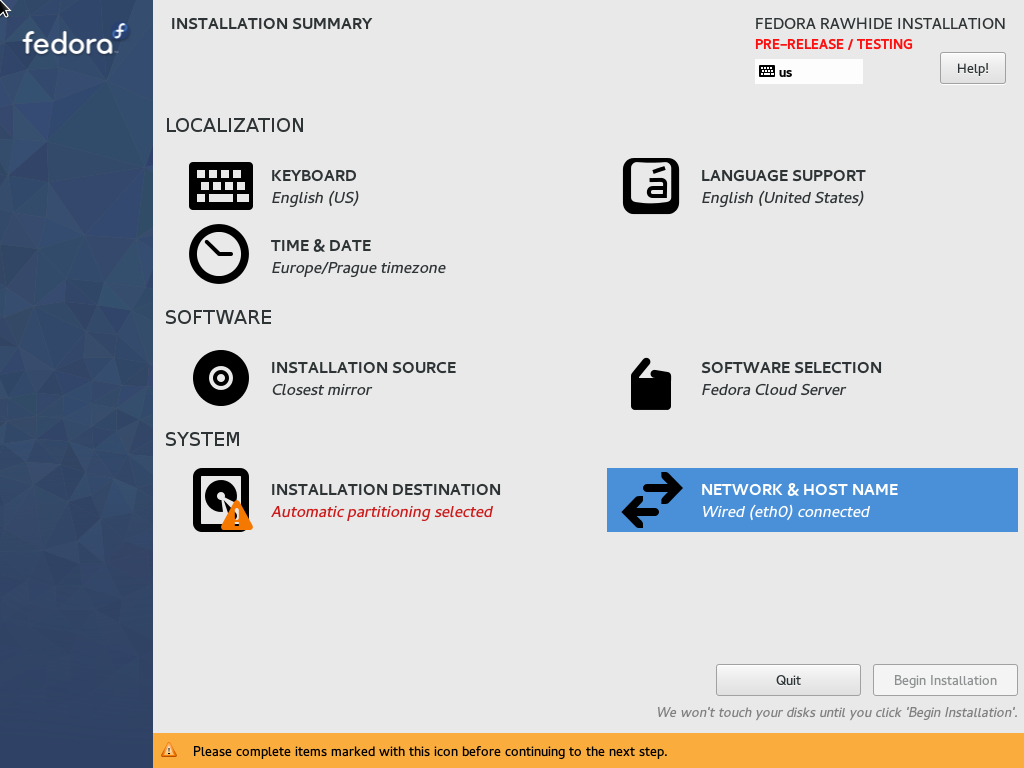1024x768 pixels.
Task: Click the Time & Date clock icon
Action: tap(219, 254)
